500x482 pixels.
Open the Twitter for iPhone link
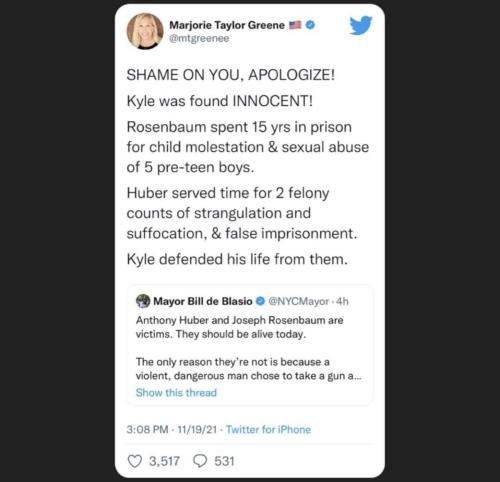(x=268, y=429)
